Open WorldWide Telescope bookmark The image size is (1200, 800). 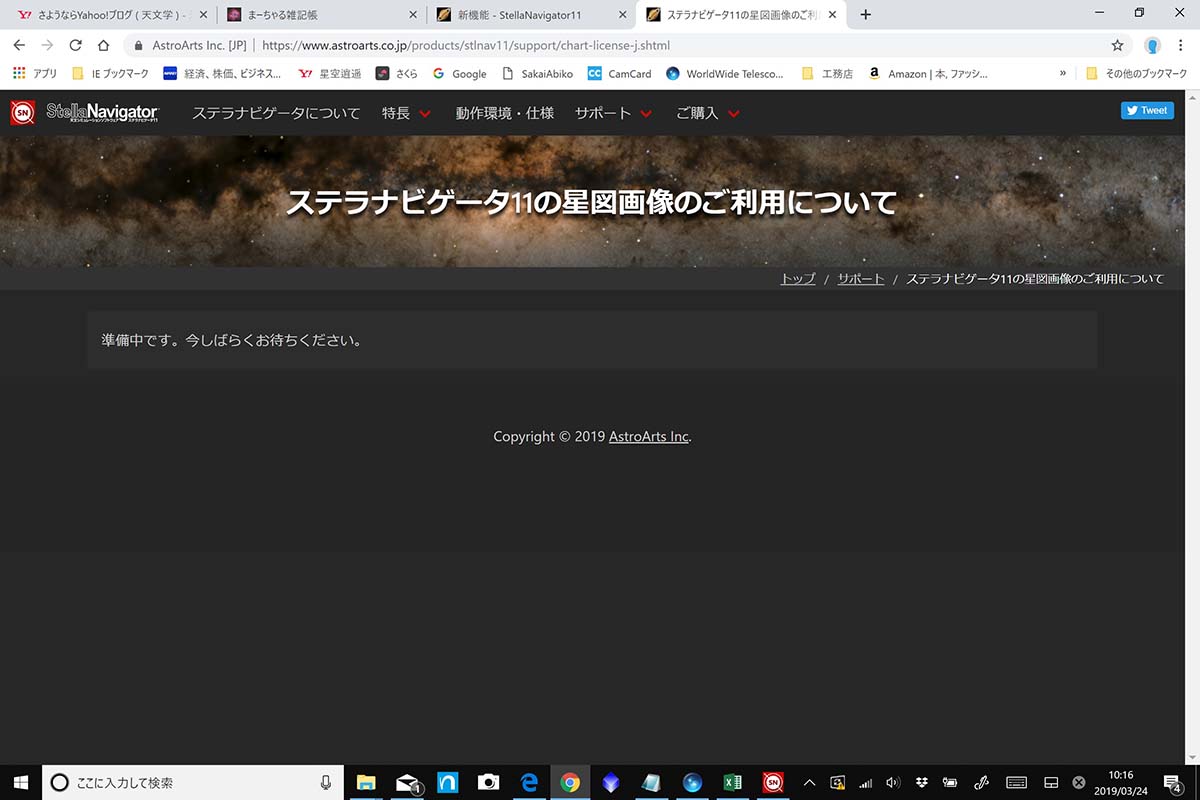pyautogui.click(x=725, y=73)
